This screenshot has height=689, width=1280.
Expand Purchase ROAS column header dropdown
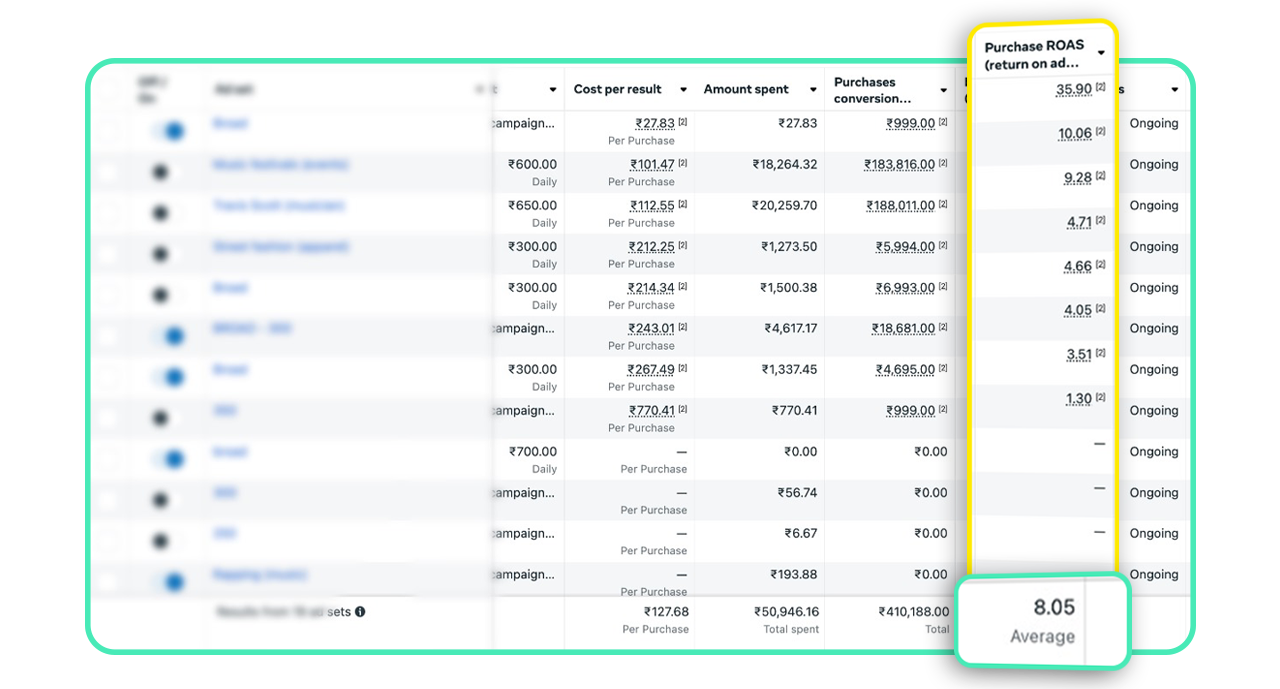coord(1101,53)
